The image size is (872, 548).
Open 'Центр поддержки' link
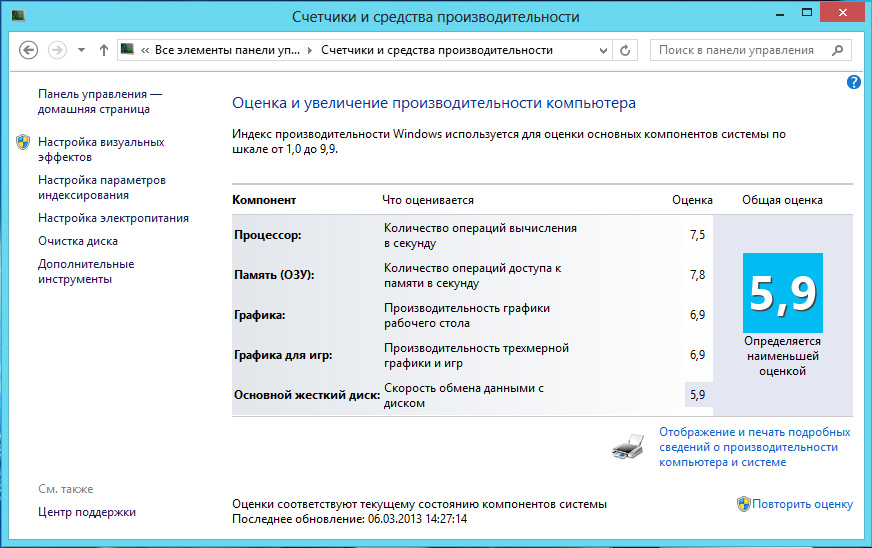87,512
